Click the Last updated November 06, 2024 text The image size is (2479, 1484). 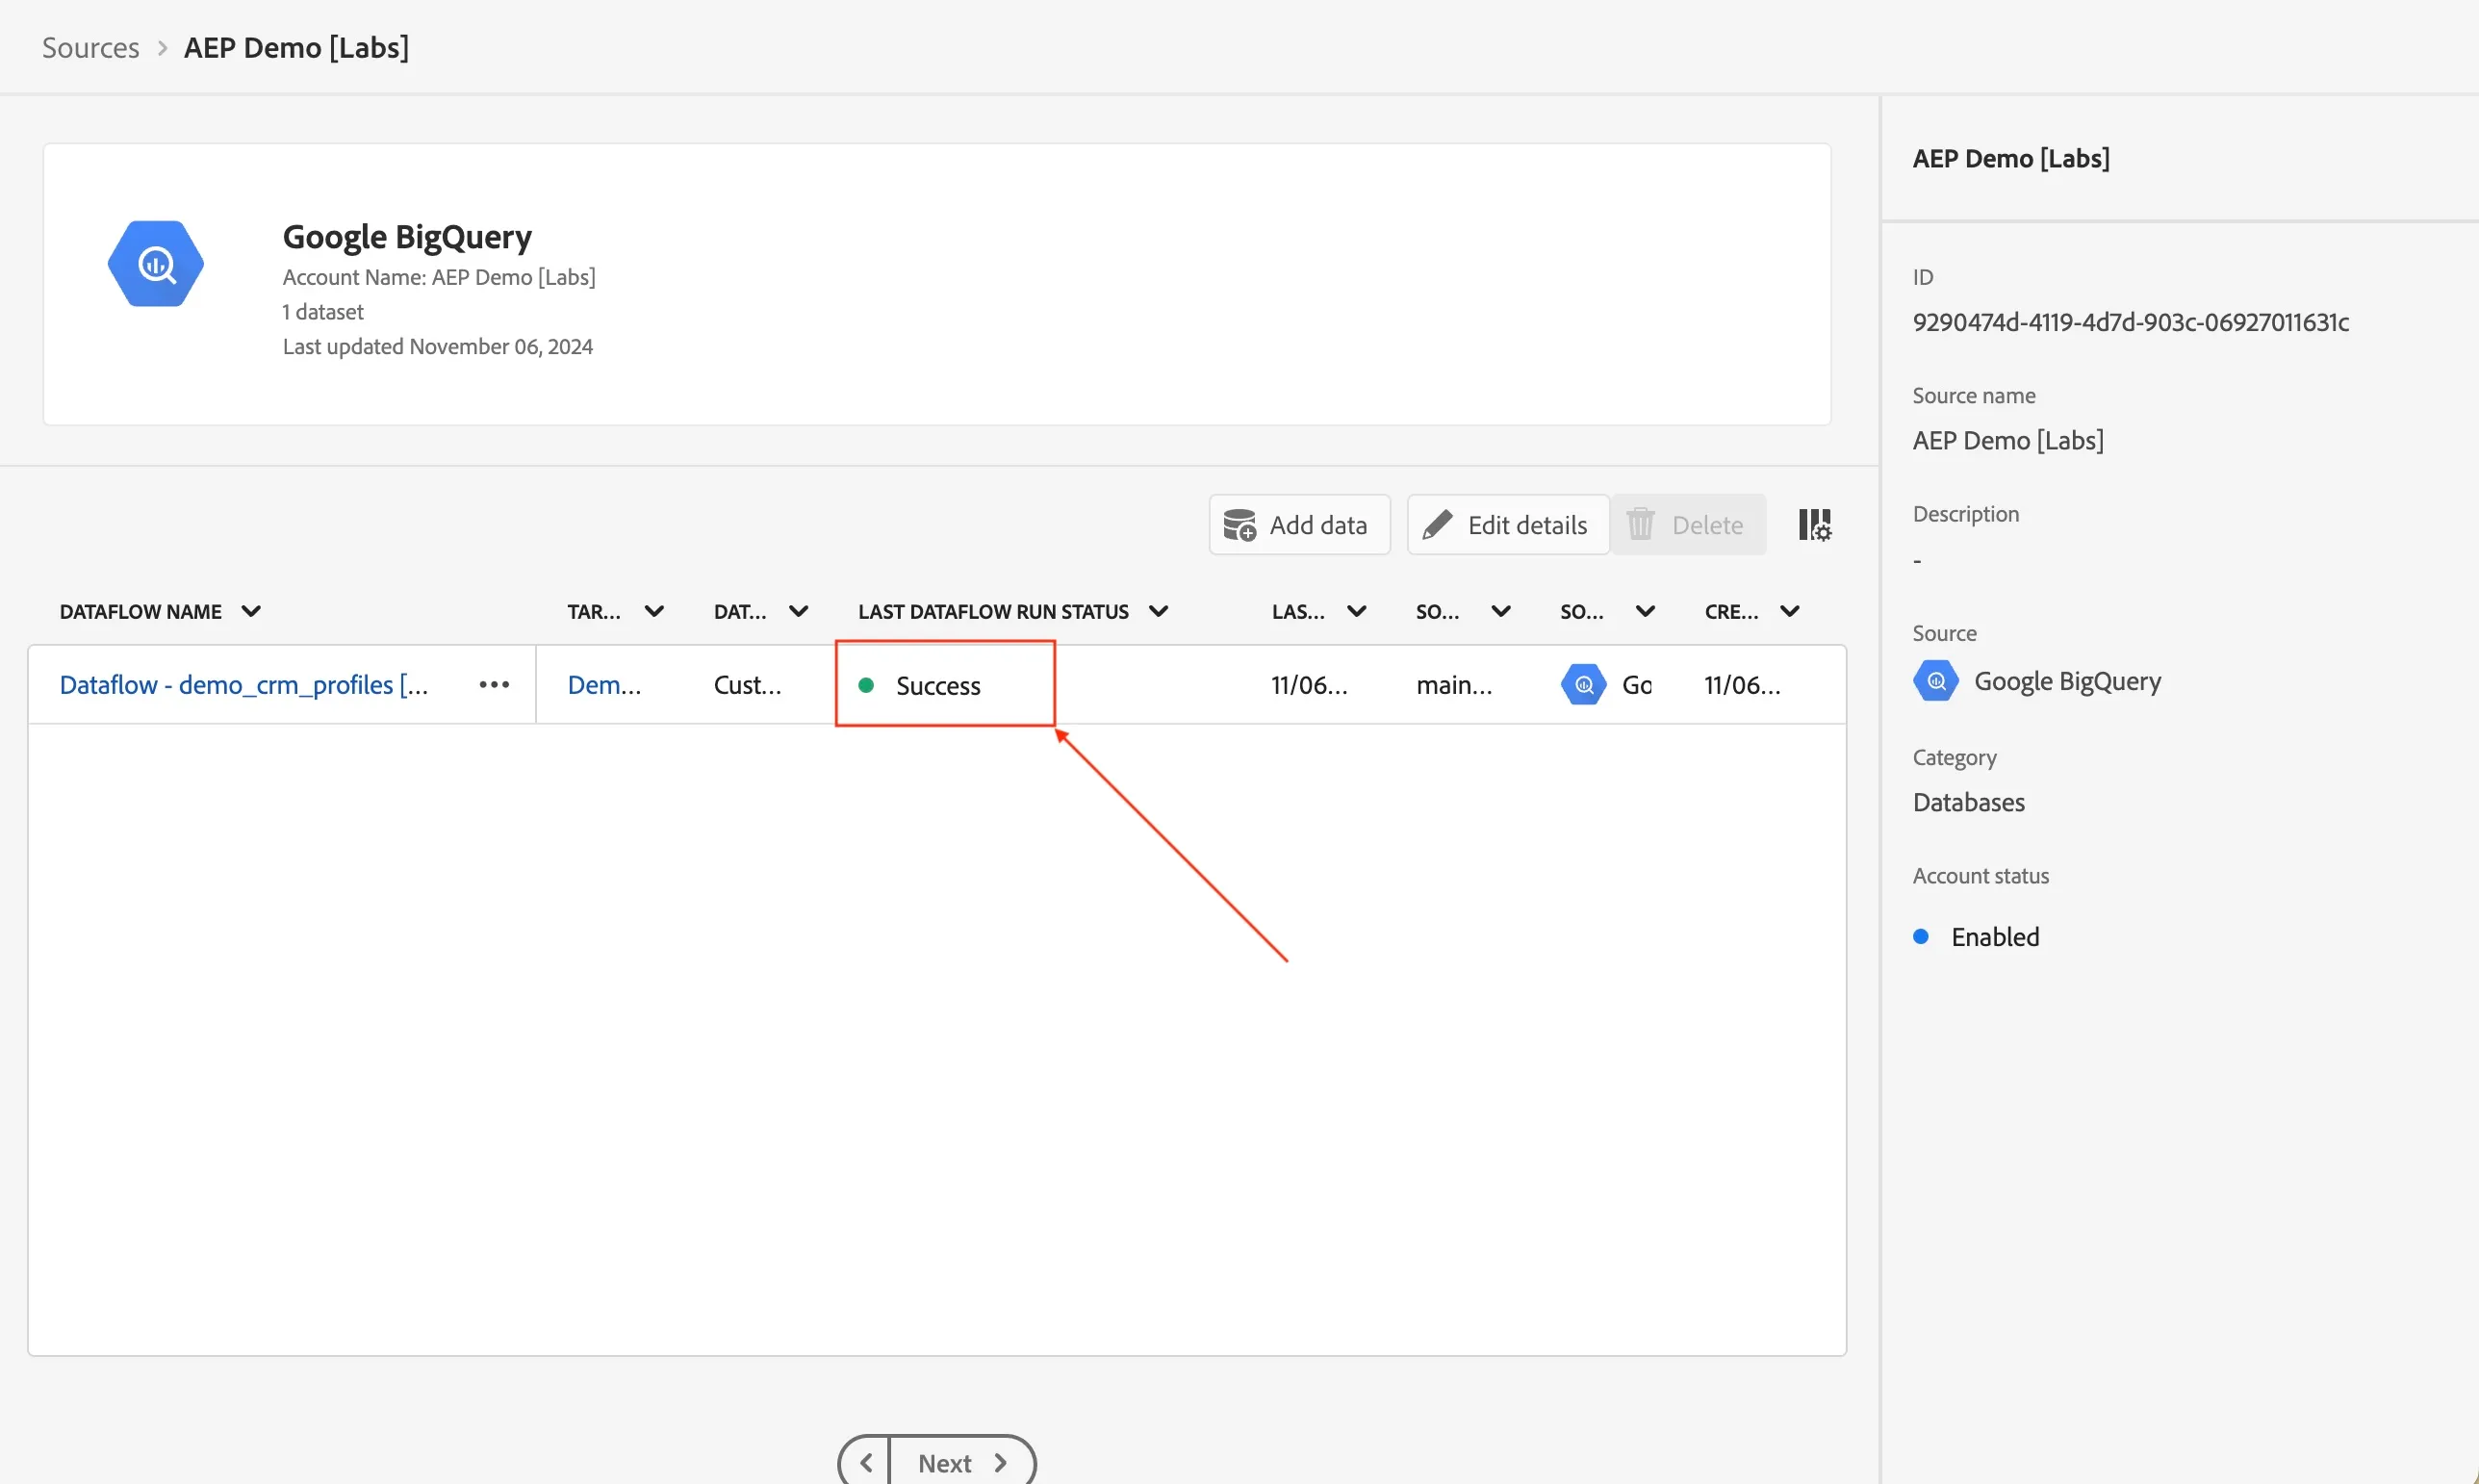point(438,346)
